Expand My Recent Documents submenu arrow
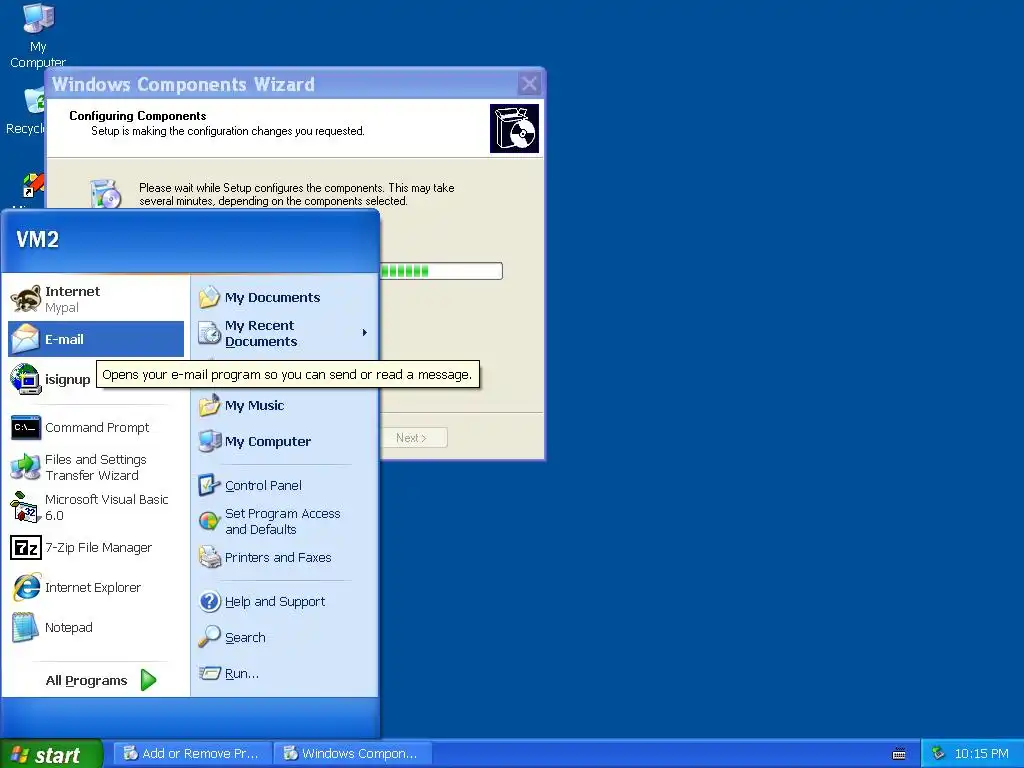1024x768 pixels. (x=364, y=333)
